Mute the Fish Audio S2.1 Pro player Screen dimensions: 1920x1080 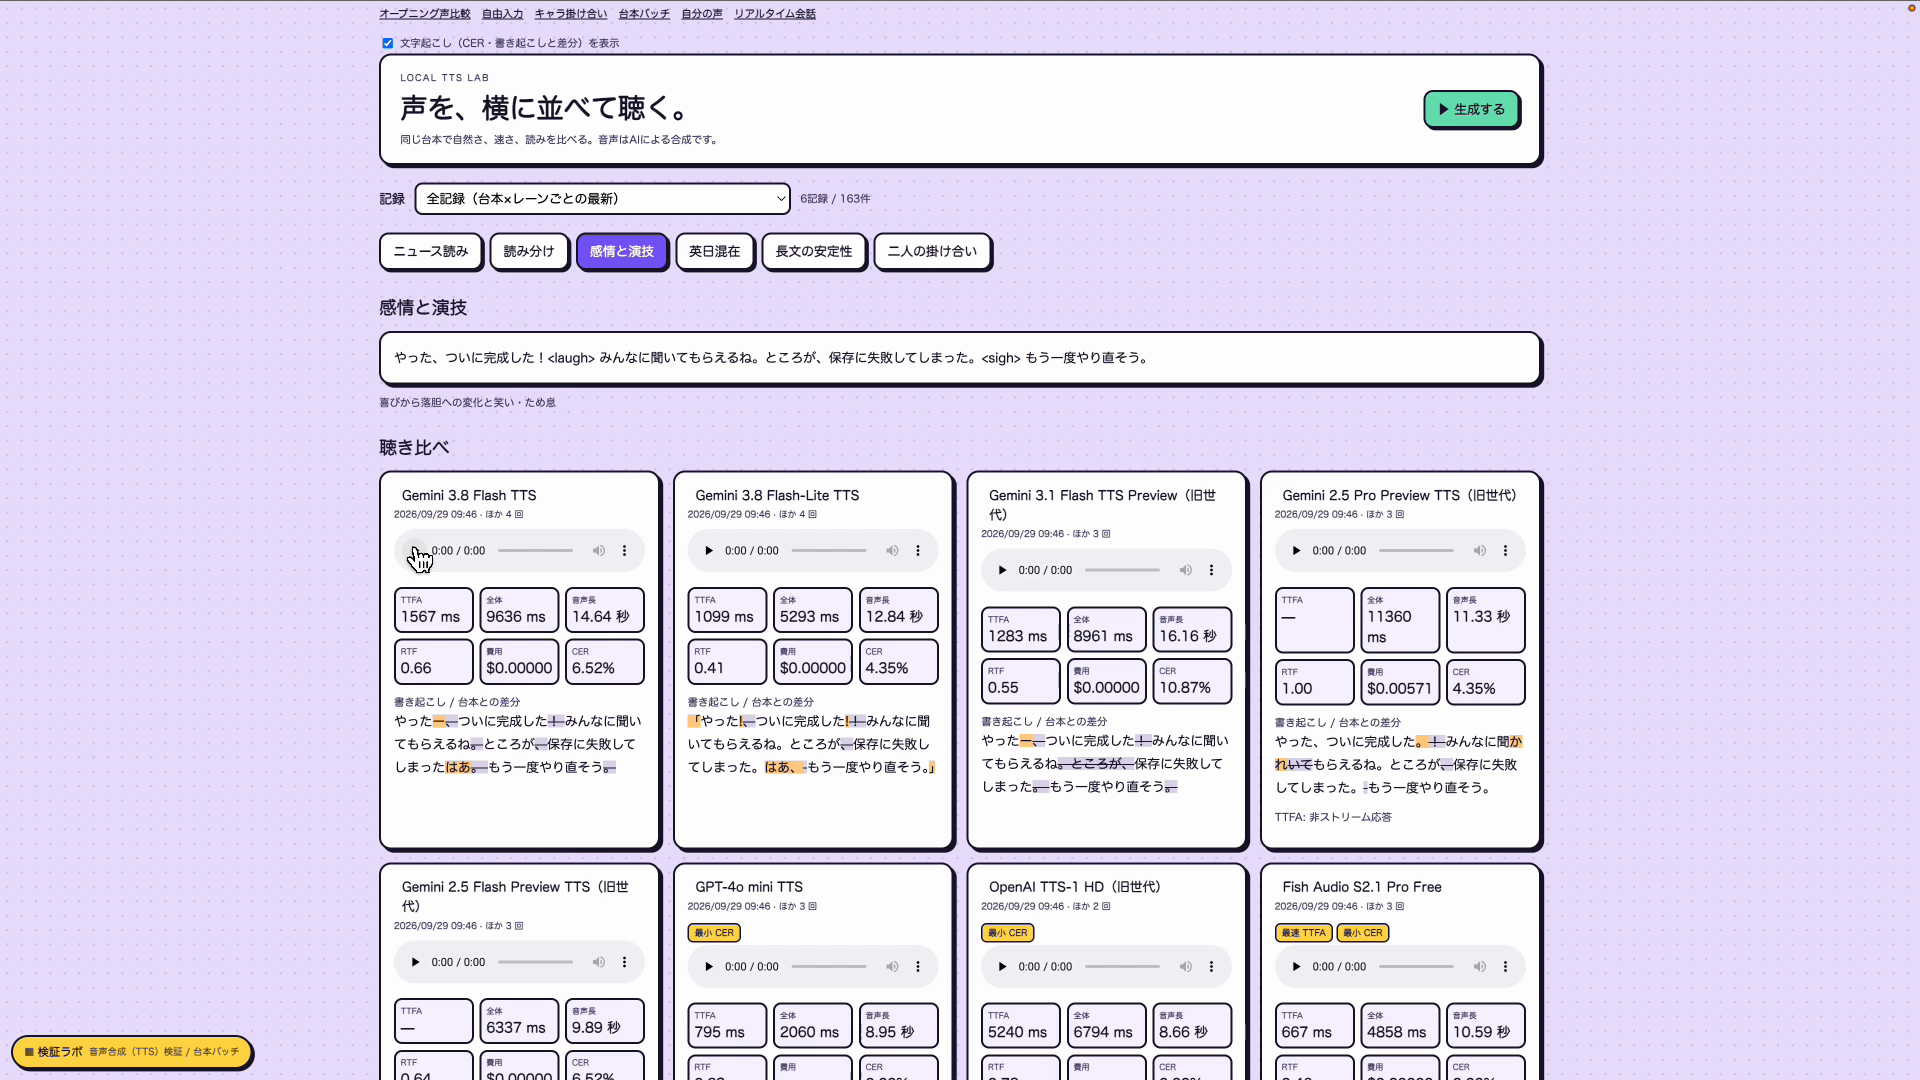(x=1479, y=967)
